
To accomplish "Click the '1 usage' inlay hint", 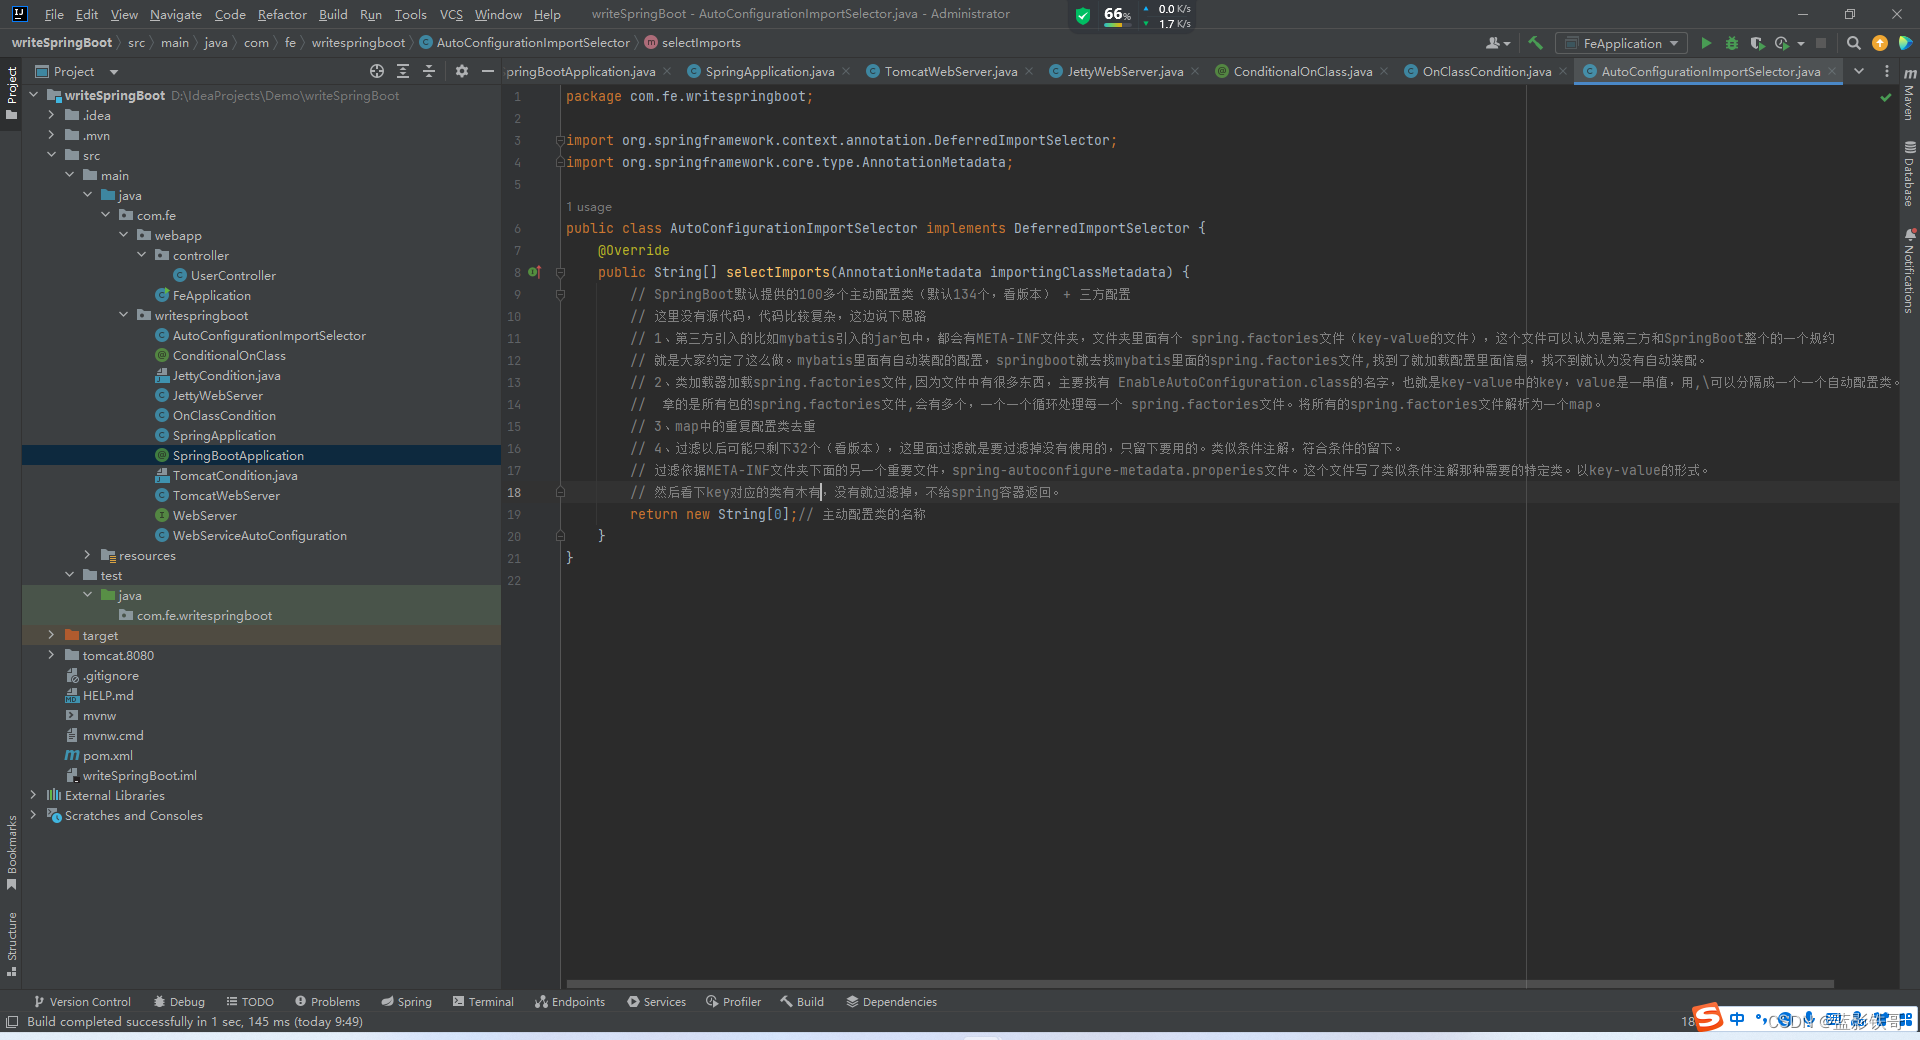I will click(x=589, y=207).
